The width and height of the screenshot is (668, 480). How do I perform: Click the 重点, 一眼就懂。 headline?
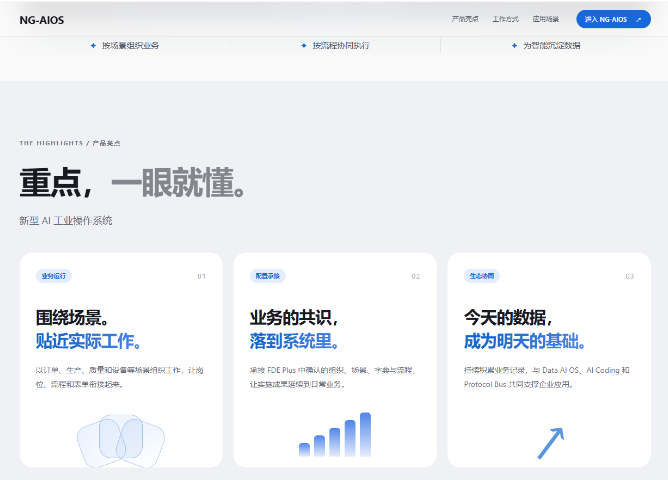tap(132, 182)
